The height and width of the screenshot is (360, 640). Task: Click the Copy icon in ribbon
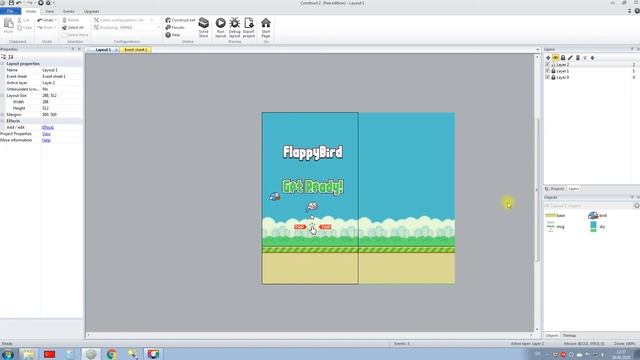click(19, 28)
